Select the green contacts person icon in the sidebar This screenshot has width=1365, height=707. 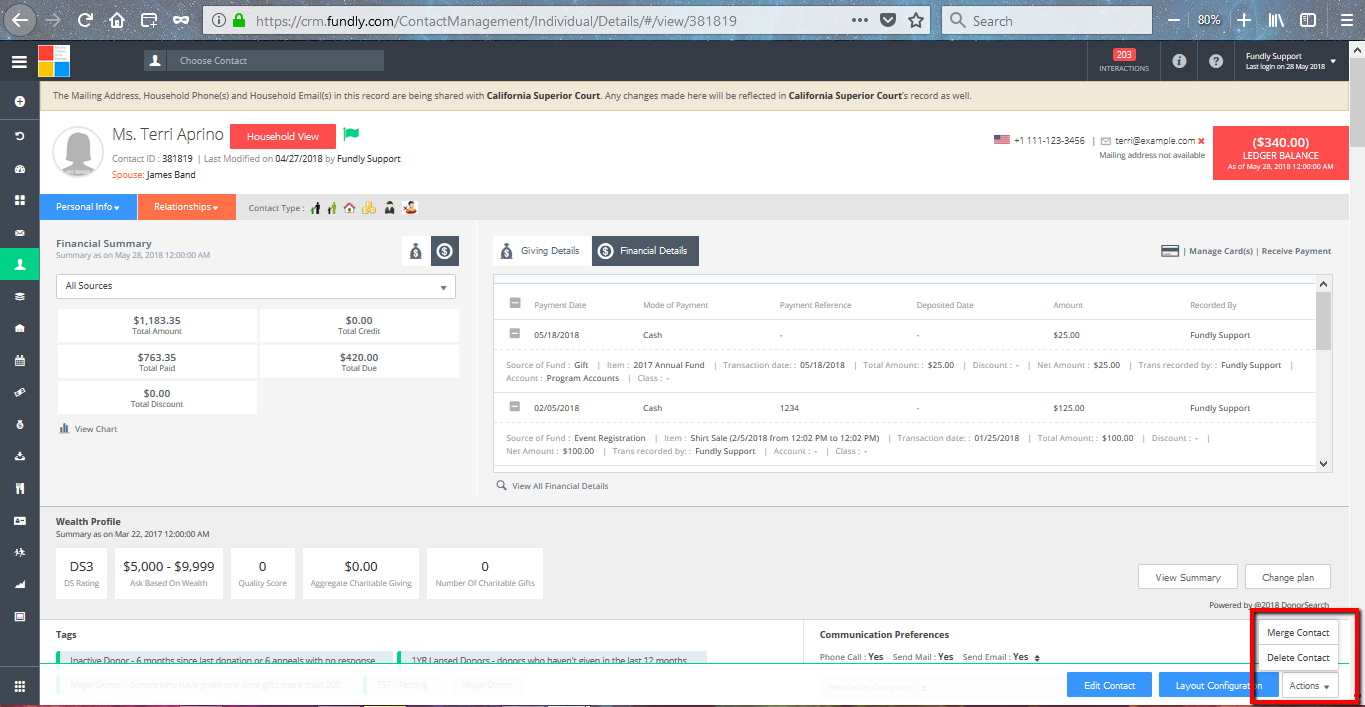19,264
